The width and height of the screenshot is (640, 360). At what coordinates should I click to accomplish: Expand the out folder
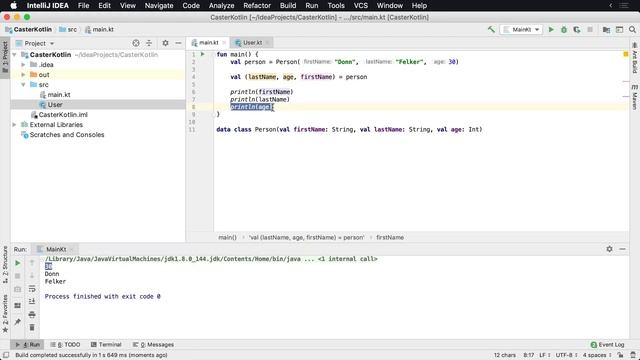click(x=23, y=75)
